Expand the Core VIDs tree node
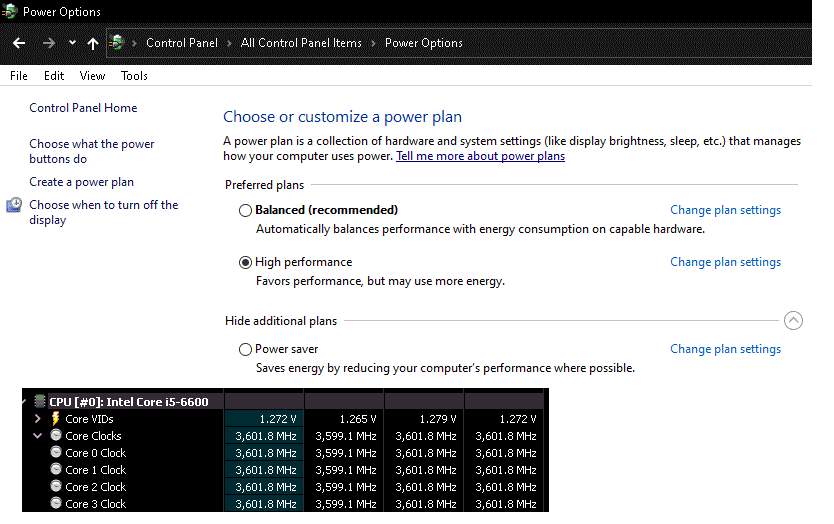 pyautogui.click(x=38, y=419)
